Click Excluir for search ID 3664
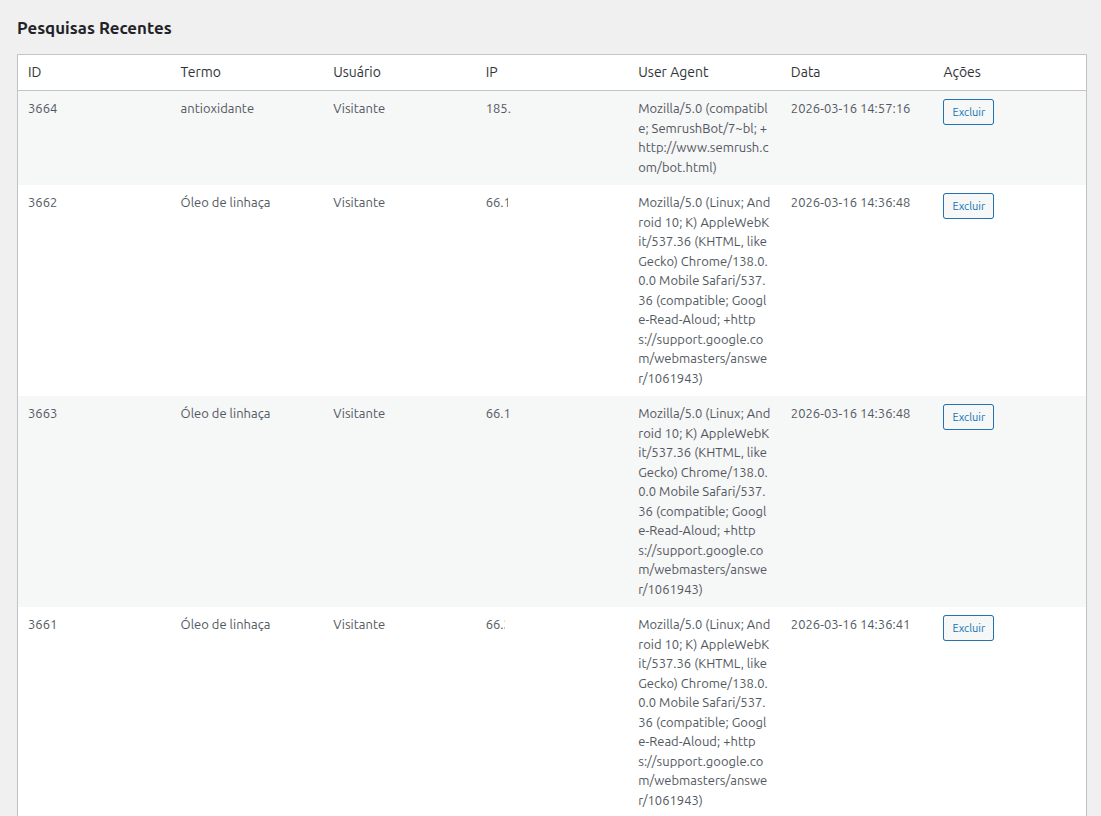Screen dimensions: 1101x816 [x=967, y=112]
